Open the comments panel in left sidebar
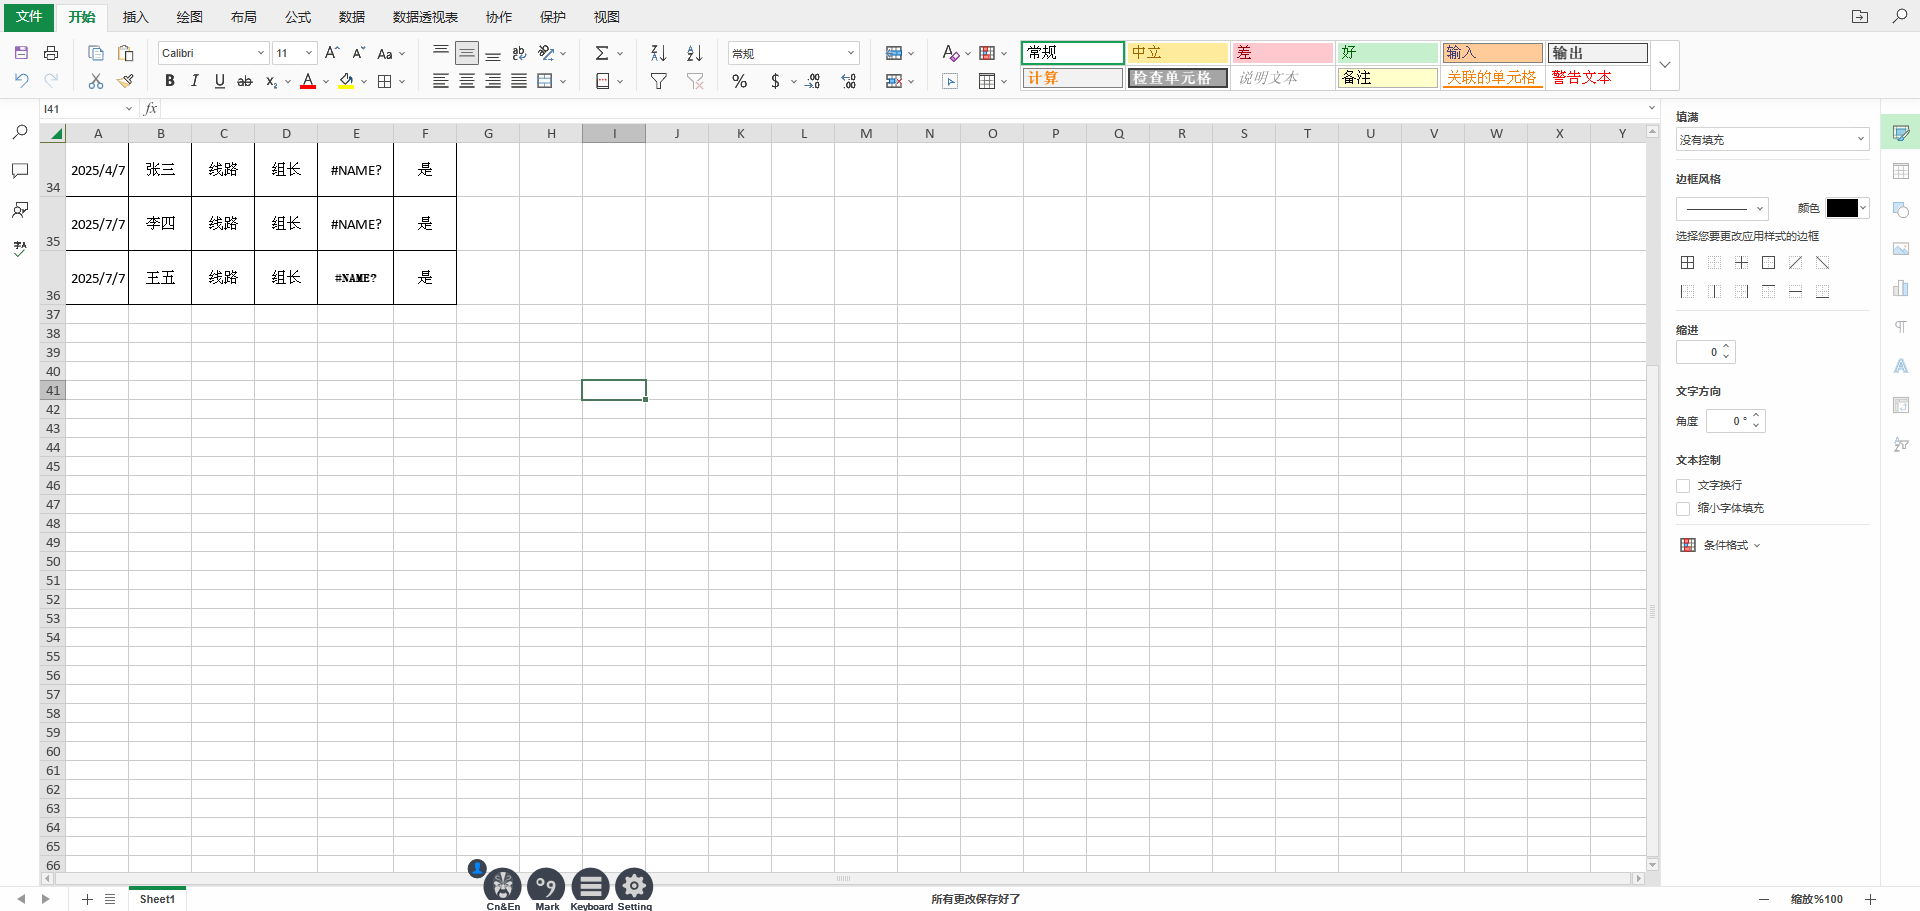 pyautogui.click(x=19, y=171)
